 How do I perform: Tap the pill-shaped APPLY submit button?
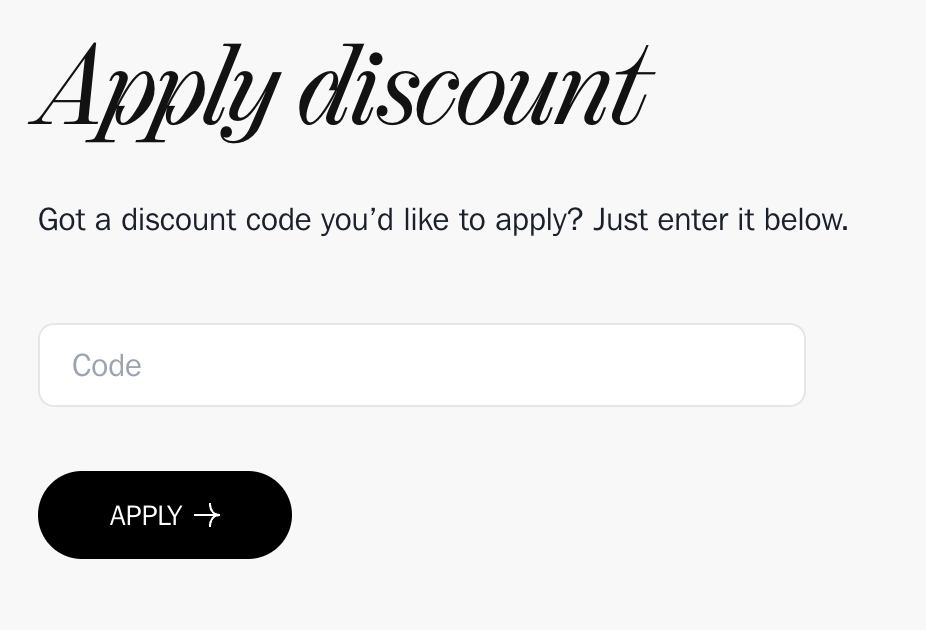pyautogui.click(x=165, y=515)
